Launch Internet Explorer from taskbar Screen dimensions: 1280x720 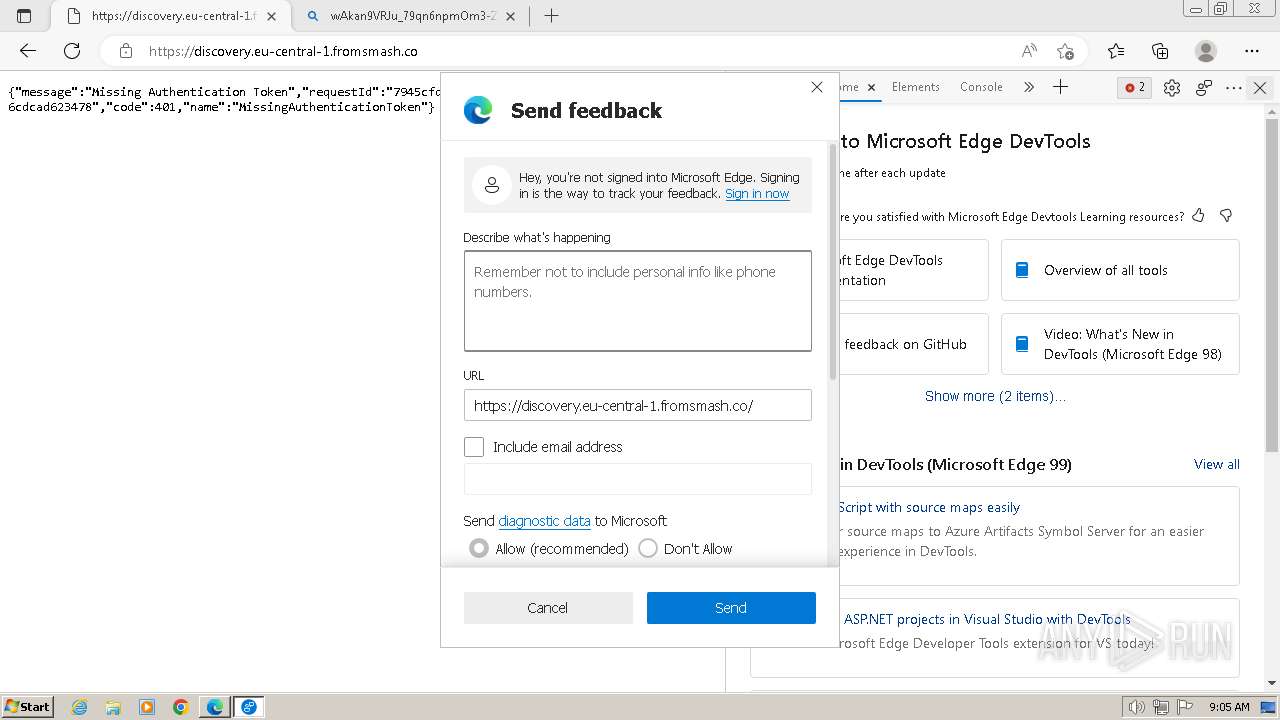coord(79,707)
